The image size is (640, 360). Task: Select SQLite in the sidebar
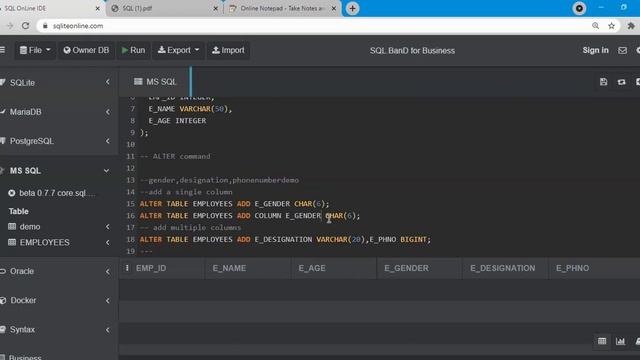click(x=22, y=82)
